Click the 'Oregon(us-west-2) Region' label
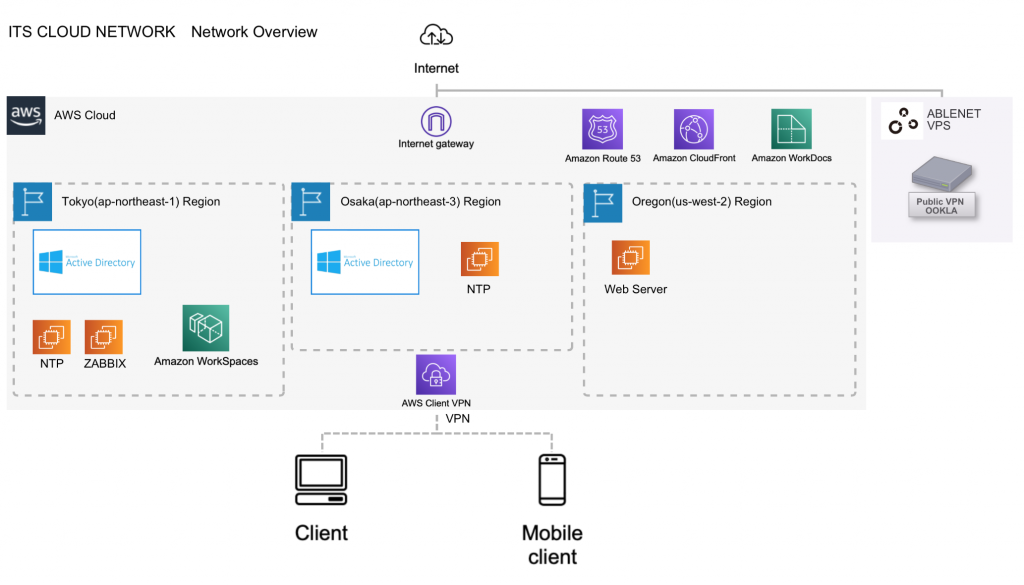This screenshot has width=1024, height=585. click(x=701, y=202)
